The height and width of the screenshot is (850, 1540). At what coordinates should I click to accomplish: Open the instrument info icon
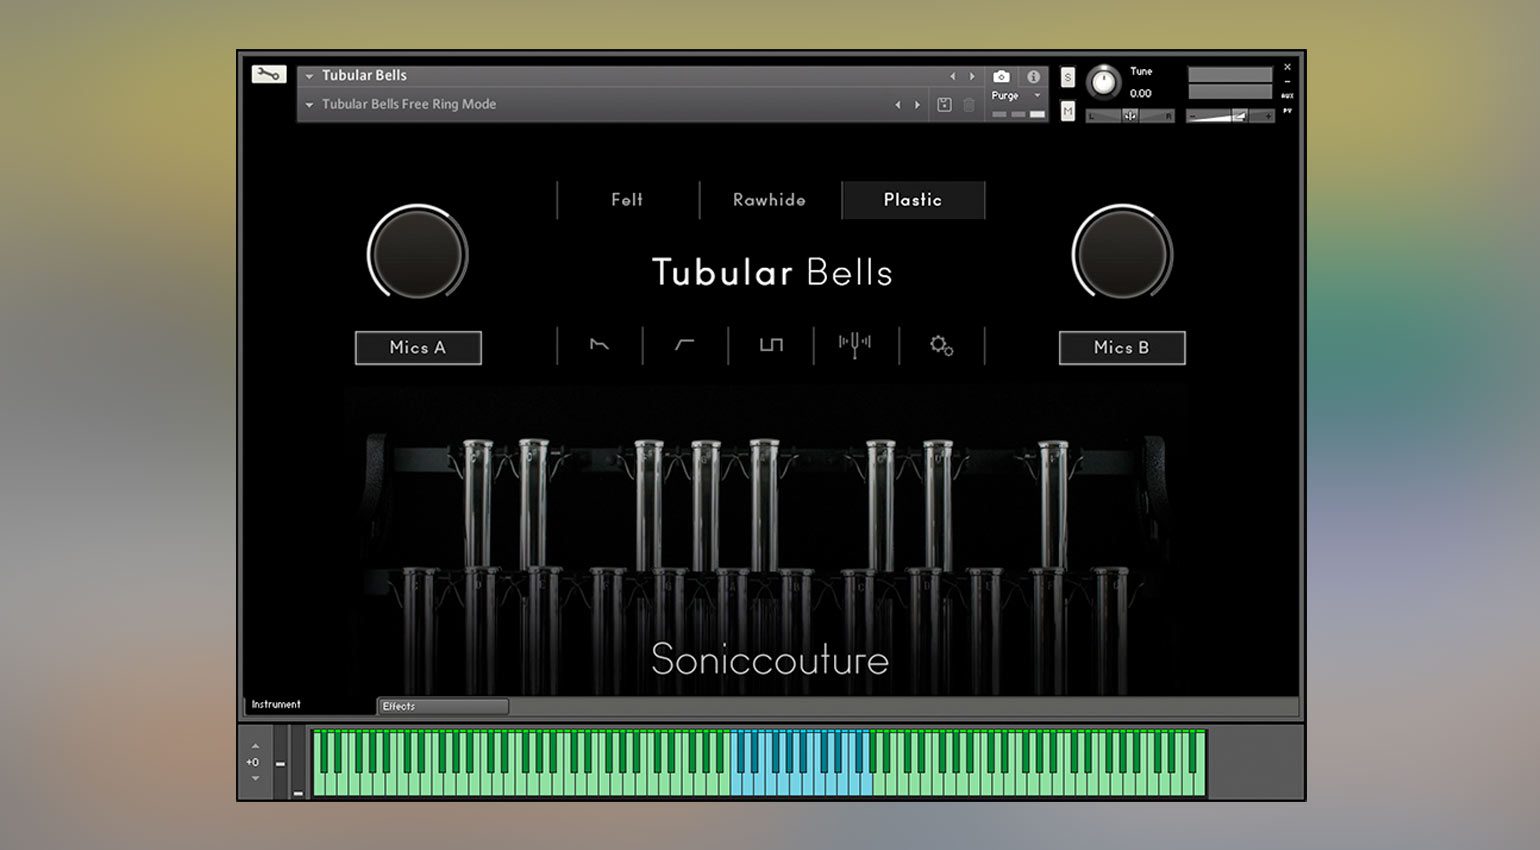coord(1033,76)
